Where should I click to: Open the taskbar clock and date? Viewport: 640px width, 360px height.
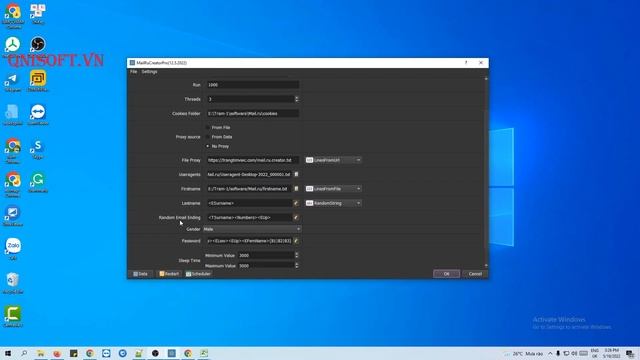[x=612, y=353]
